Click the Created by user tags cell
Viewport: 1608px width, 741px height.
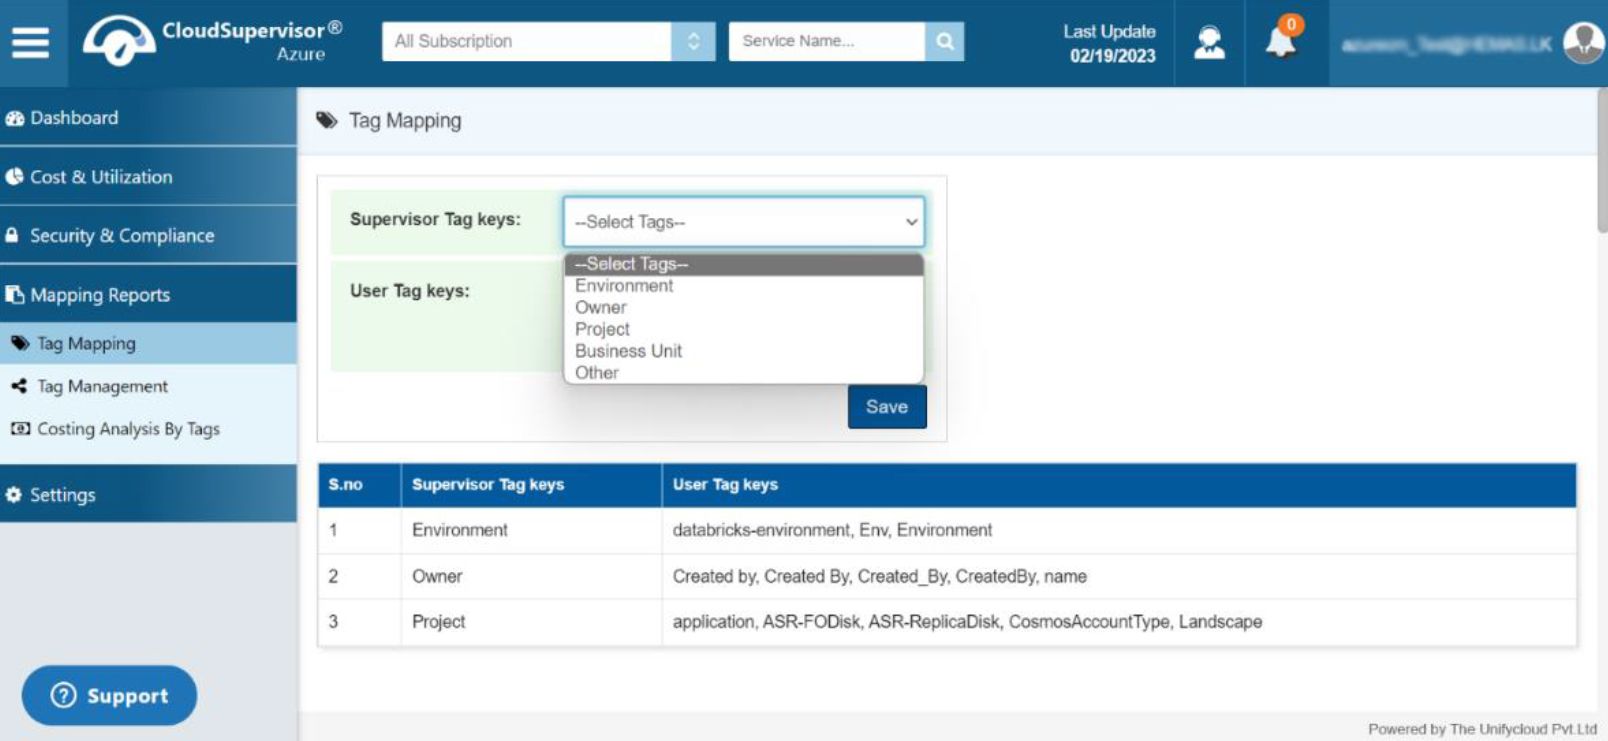pos(1119,577)
